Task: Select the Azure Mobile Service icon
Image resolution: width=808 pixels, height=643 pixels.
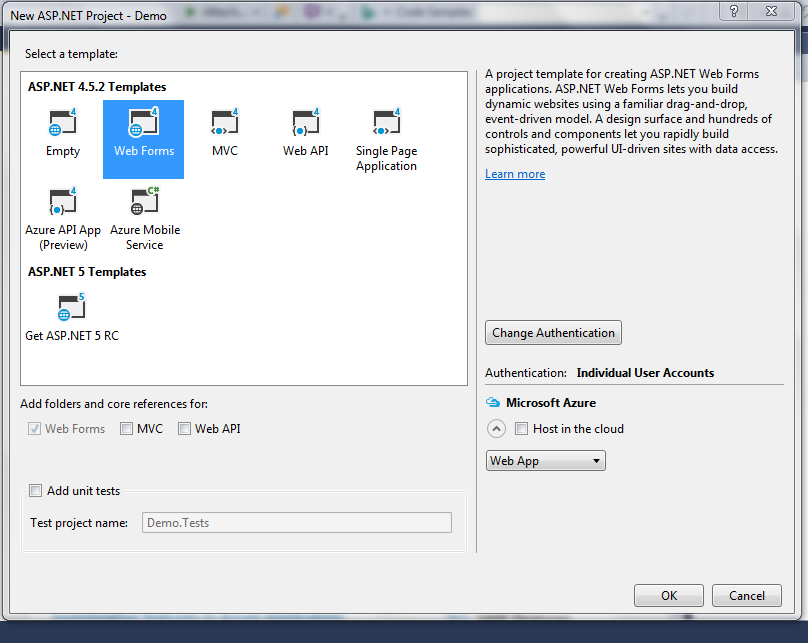Action: [x=144, y=201]
